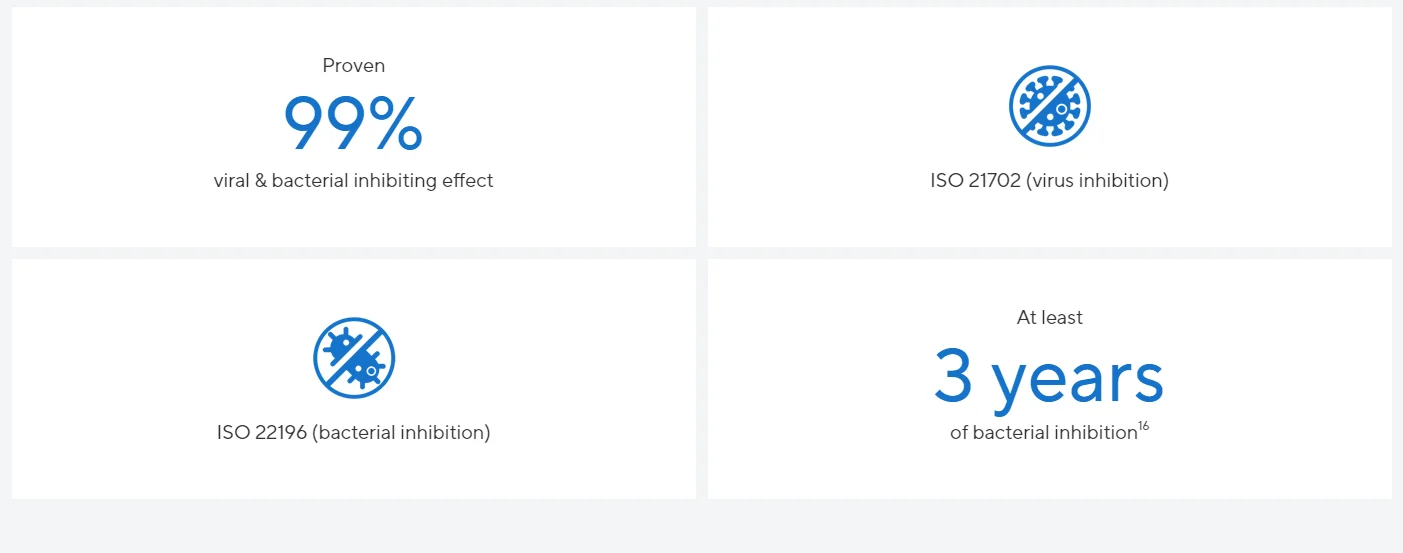
Task: Click the "Proven" label
Action: coord(353,66)
